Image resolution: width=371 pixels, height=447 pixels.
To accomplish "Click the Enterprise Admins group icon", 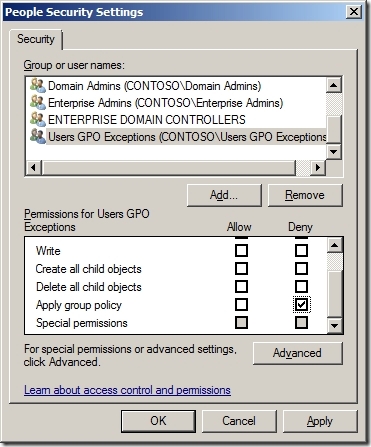I will point(38,103).
